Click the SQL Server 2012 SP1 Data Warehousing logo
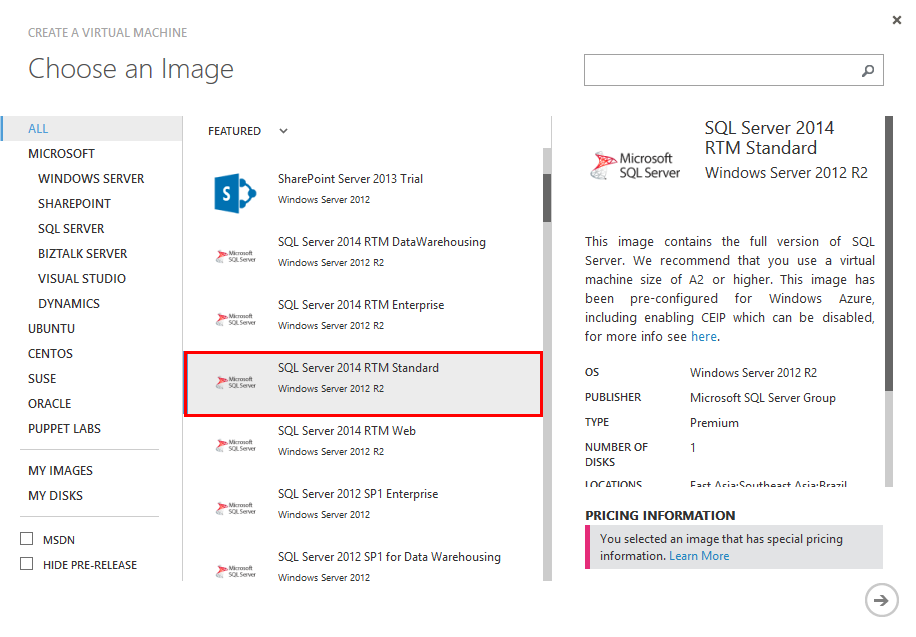This screenshot has width=916, height=637. [235, 572]
